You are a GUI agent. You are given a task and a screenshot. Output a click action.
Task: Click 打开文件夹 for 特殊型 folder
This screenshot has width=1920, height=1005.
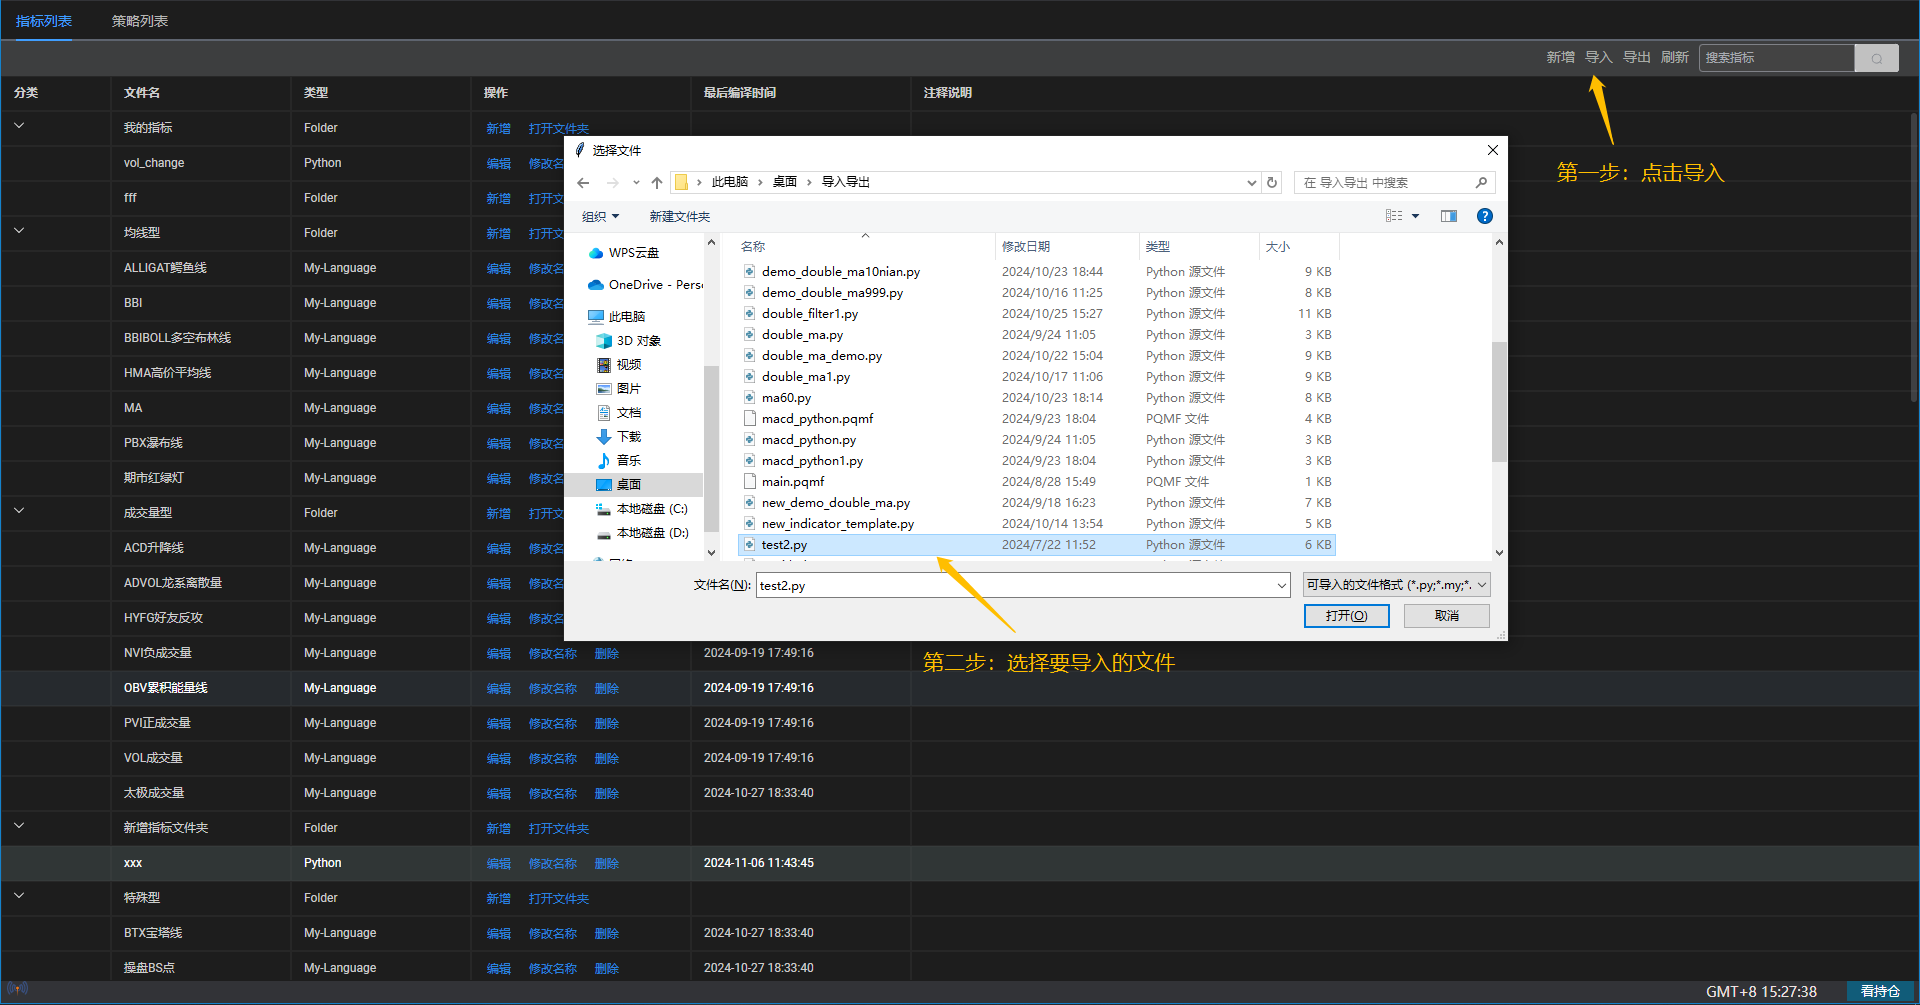[x=558, y=899]
